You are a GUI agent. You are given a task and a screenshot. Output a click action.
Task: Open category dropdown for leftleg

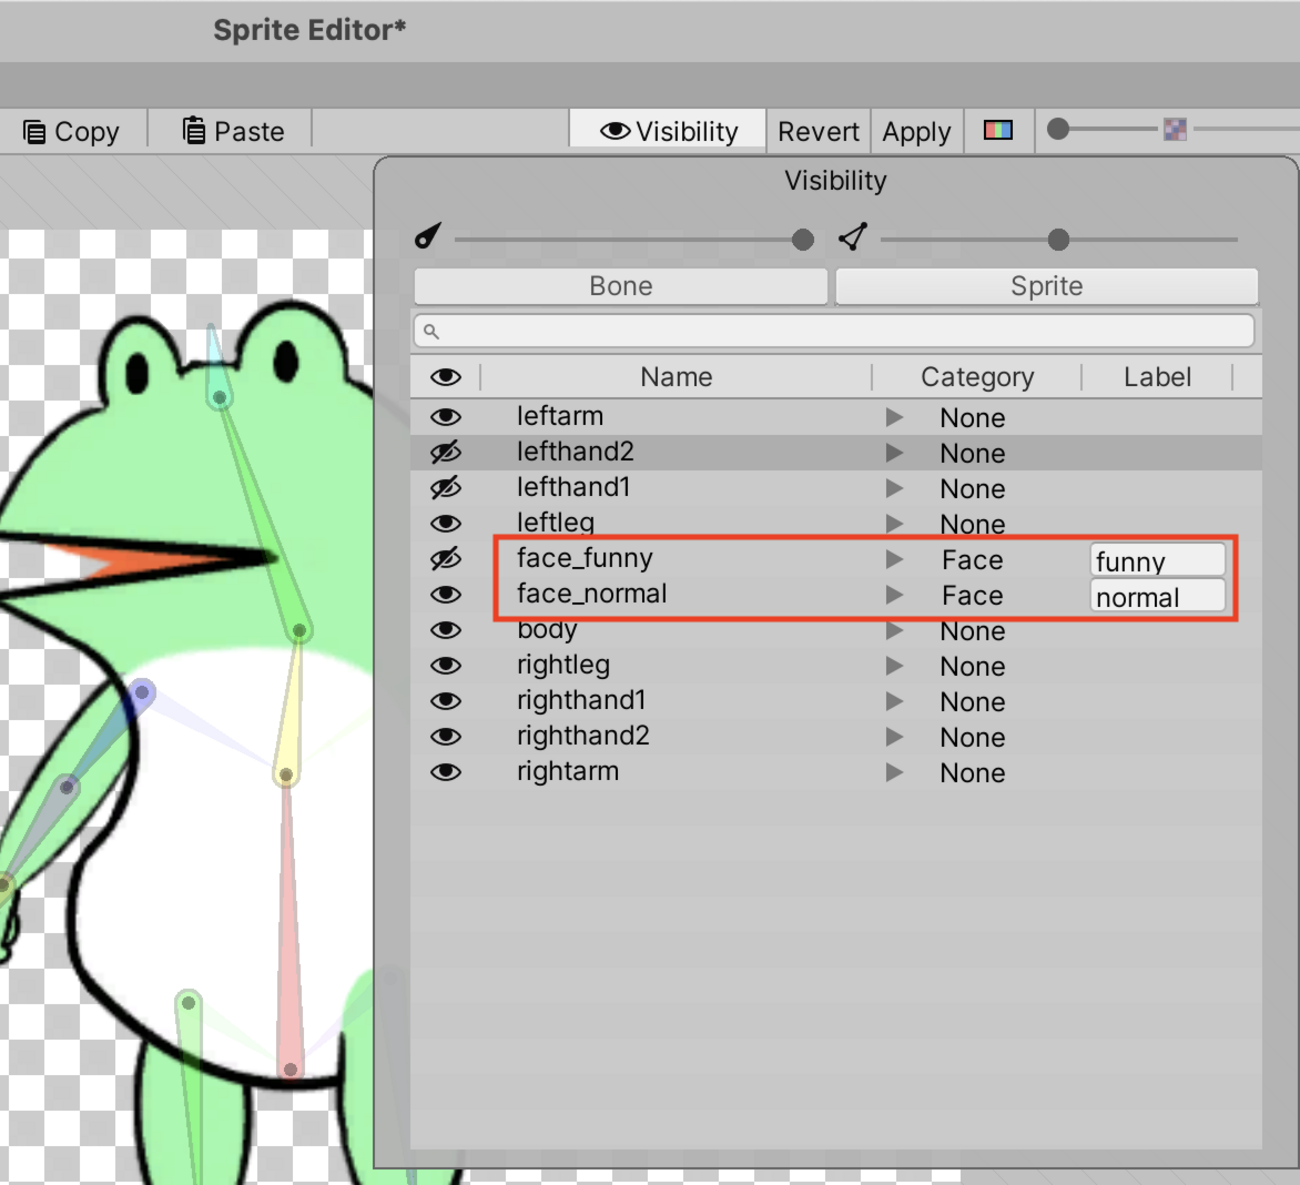(894, 524)
